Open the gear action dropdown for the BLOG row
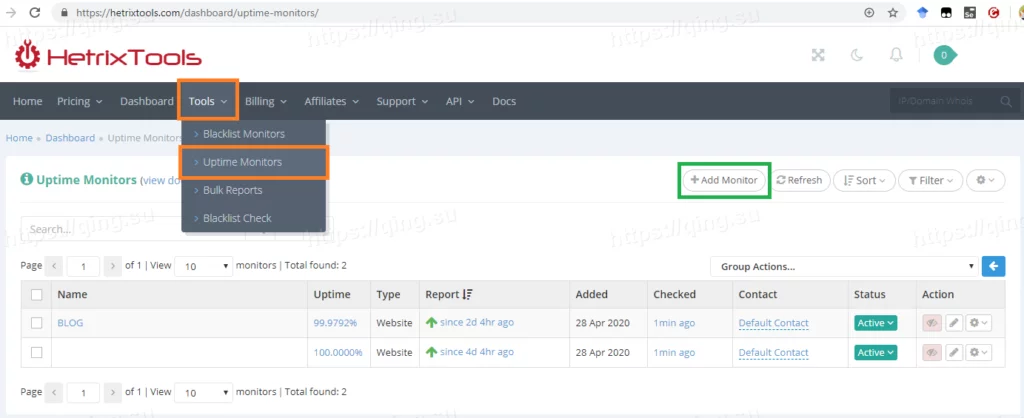 point(979,323)
